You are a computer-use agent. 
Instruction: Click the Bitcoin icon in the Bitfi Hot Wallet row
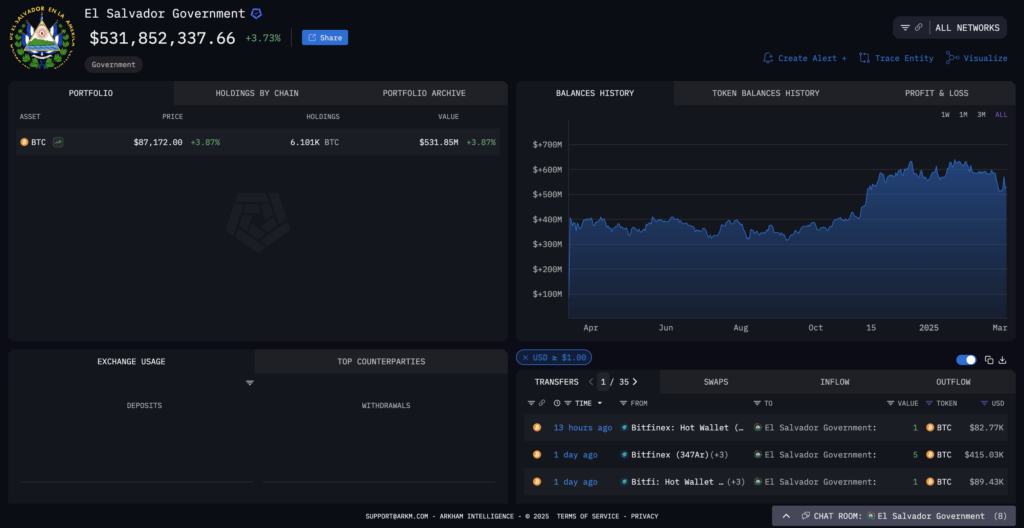click(x=537, y=482)
